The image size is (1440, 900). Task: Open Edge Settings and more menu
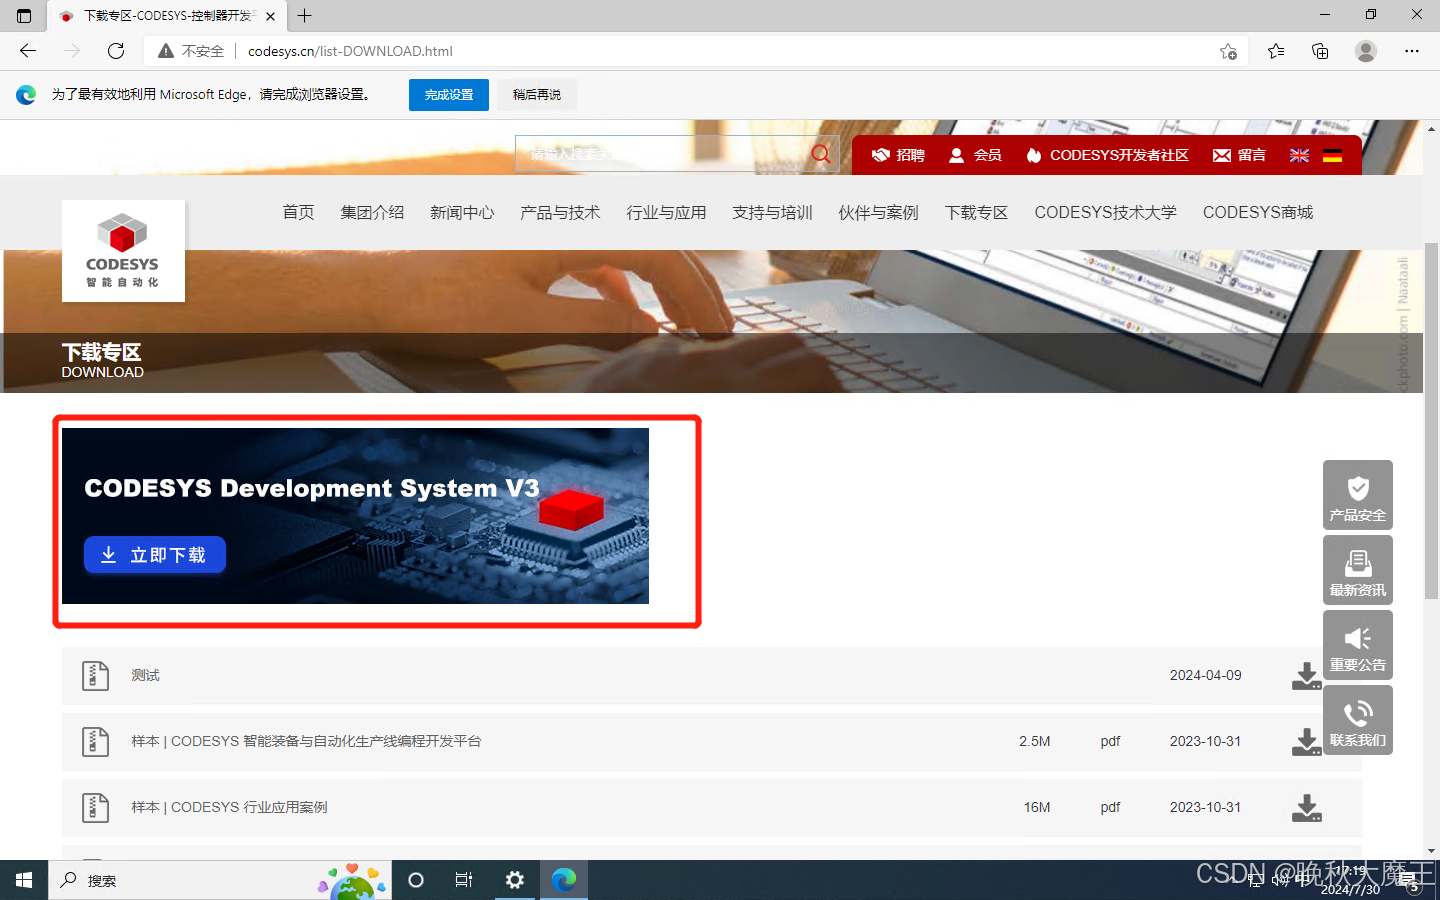click(x=1412, y=51)
